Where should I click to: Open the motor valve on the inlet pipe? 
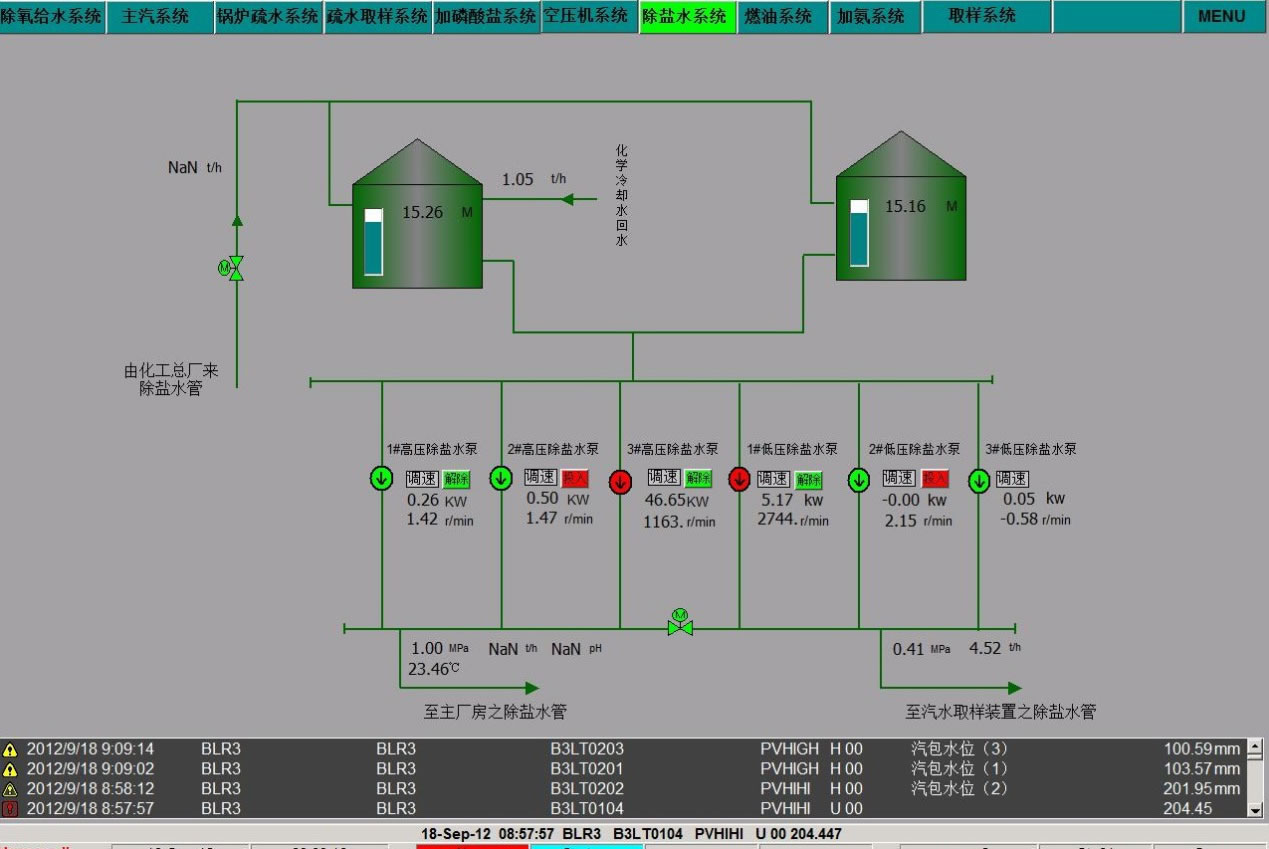[234, 268]
